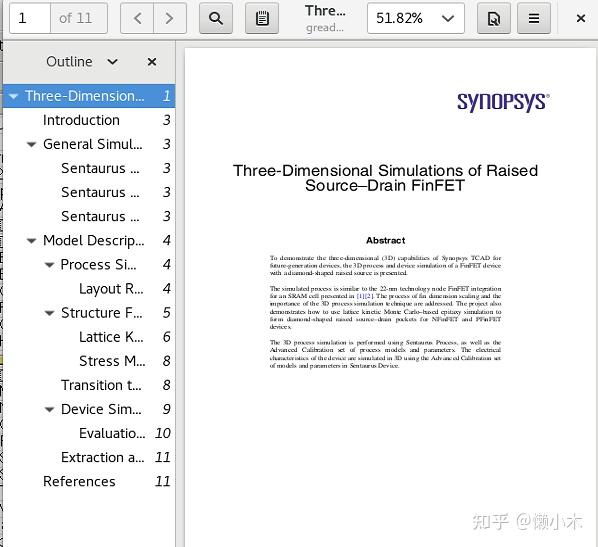Open the hamburger menu
The width and height of the screenshot is (598, 547).
coord(534,18)
